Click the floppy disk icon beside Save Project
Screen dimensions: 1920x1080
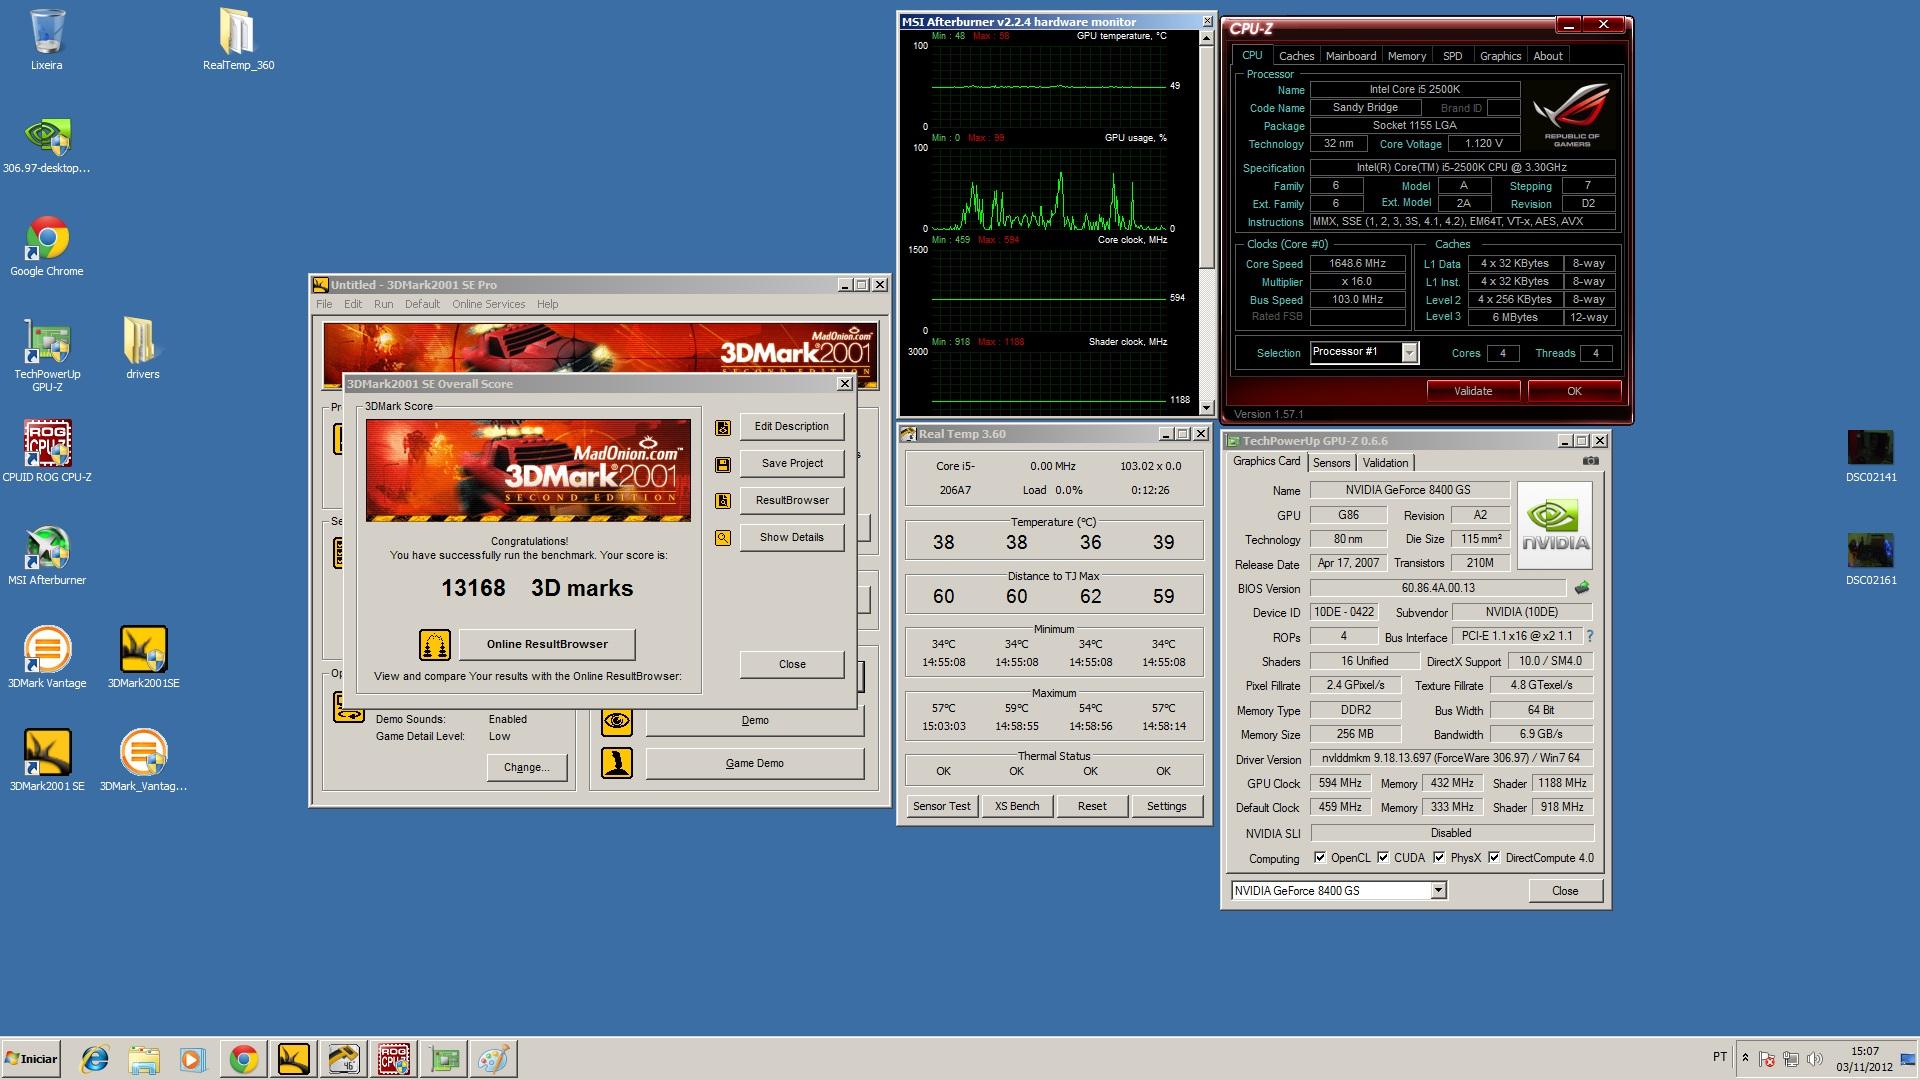click(x=723, y=465)
